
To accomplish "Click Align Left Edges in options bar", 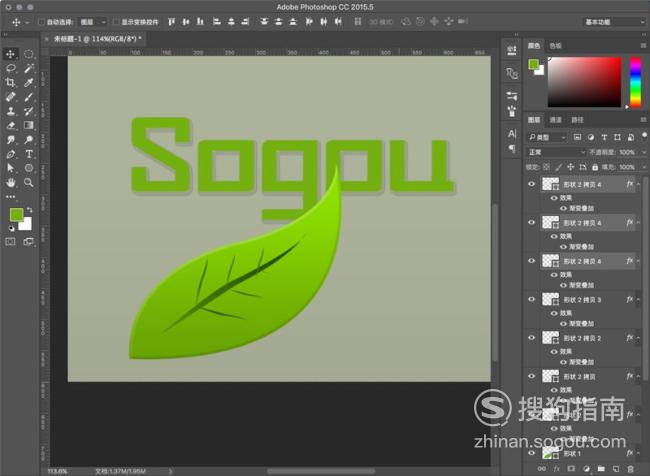I will [216, 22].
